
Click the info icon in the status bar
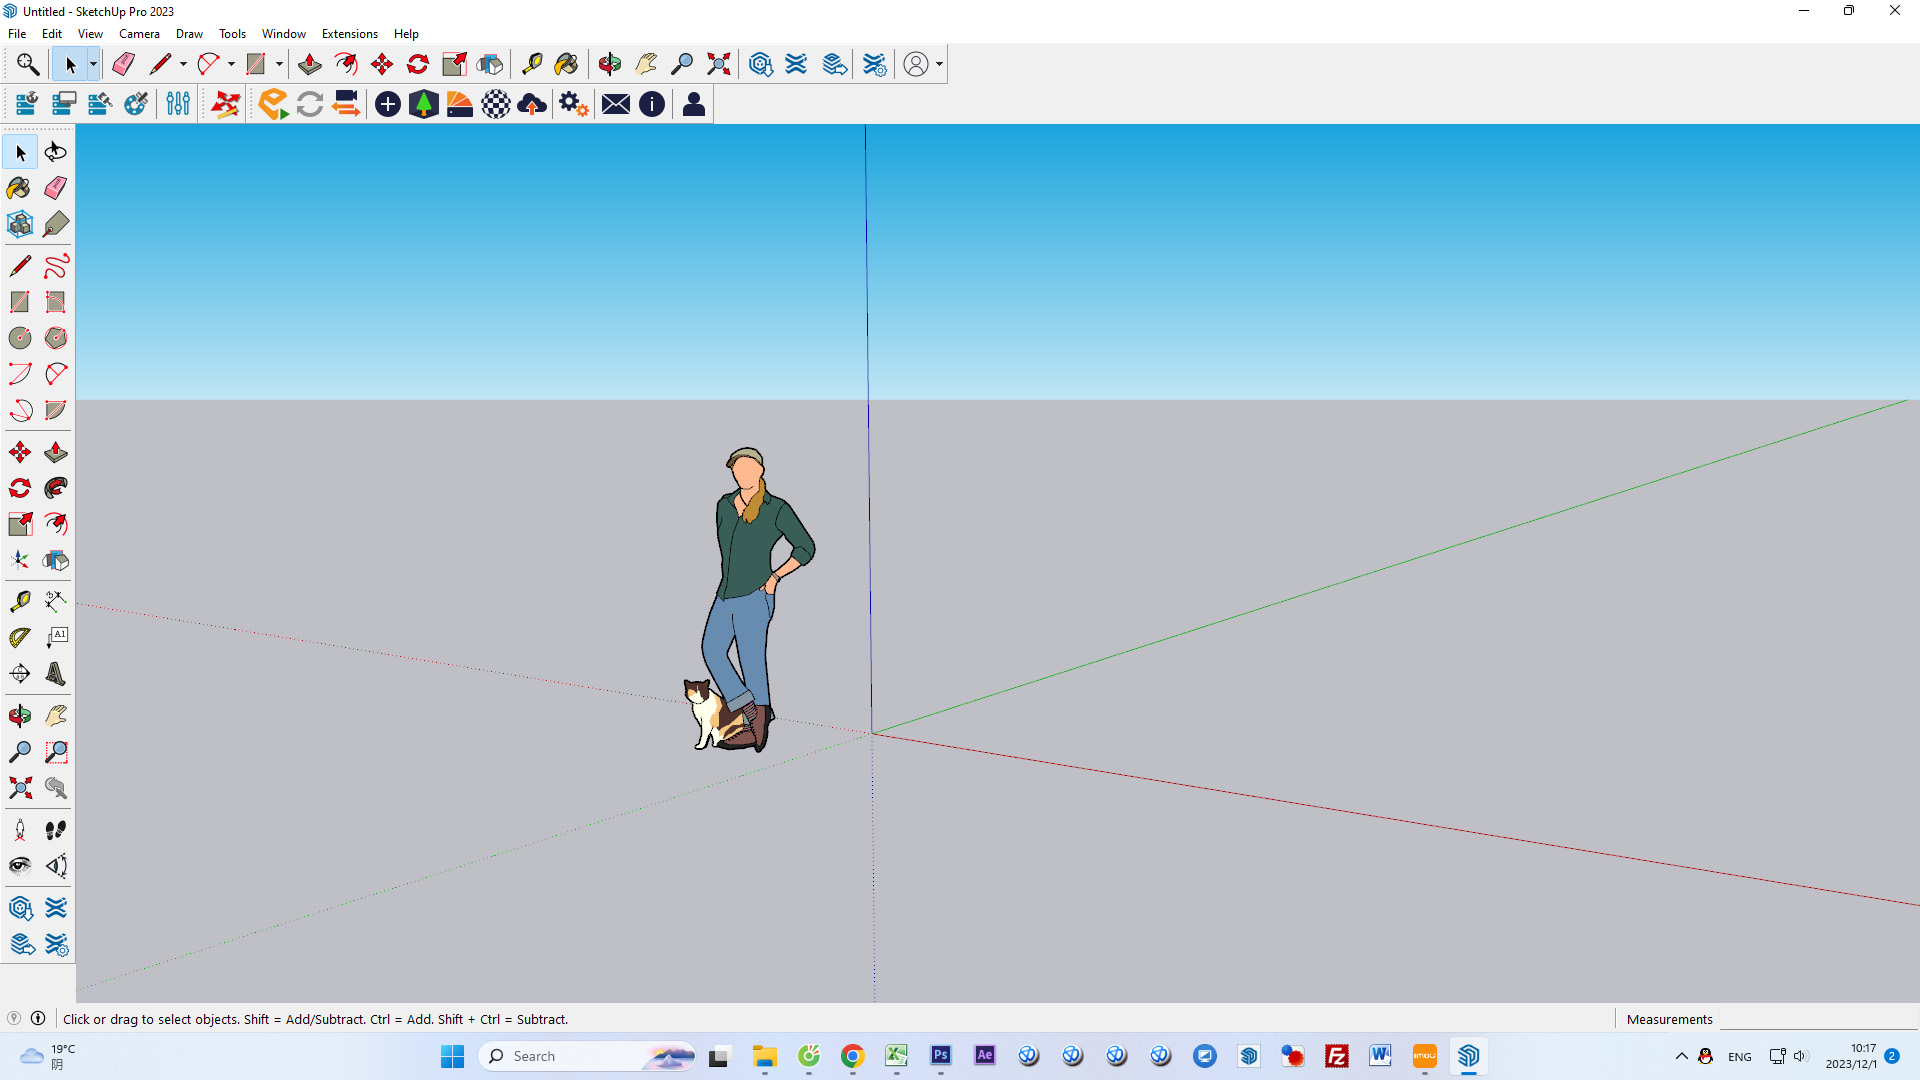(38, 1018)
